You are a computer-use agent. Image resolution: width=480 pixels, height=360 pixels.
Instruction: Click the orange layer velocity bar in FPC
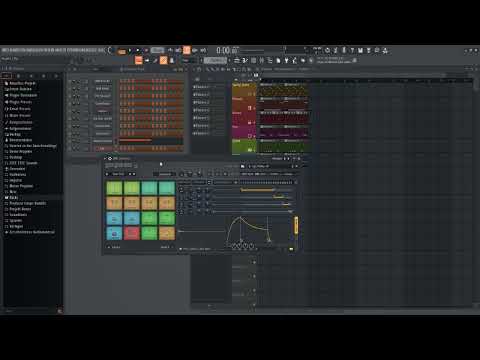click(258, 190)
